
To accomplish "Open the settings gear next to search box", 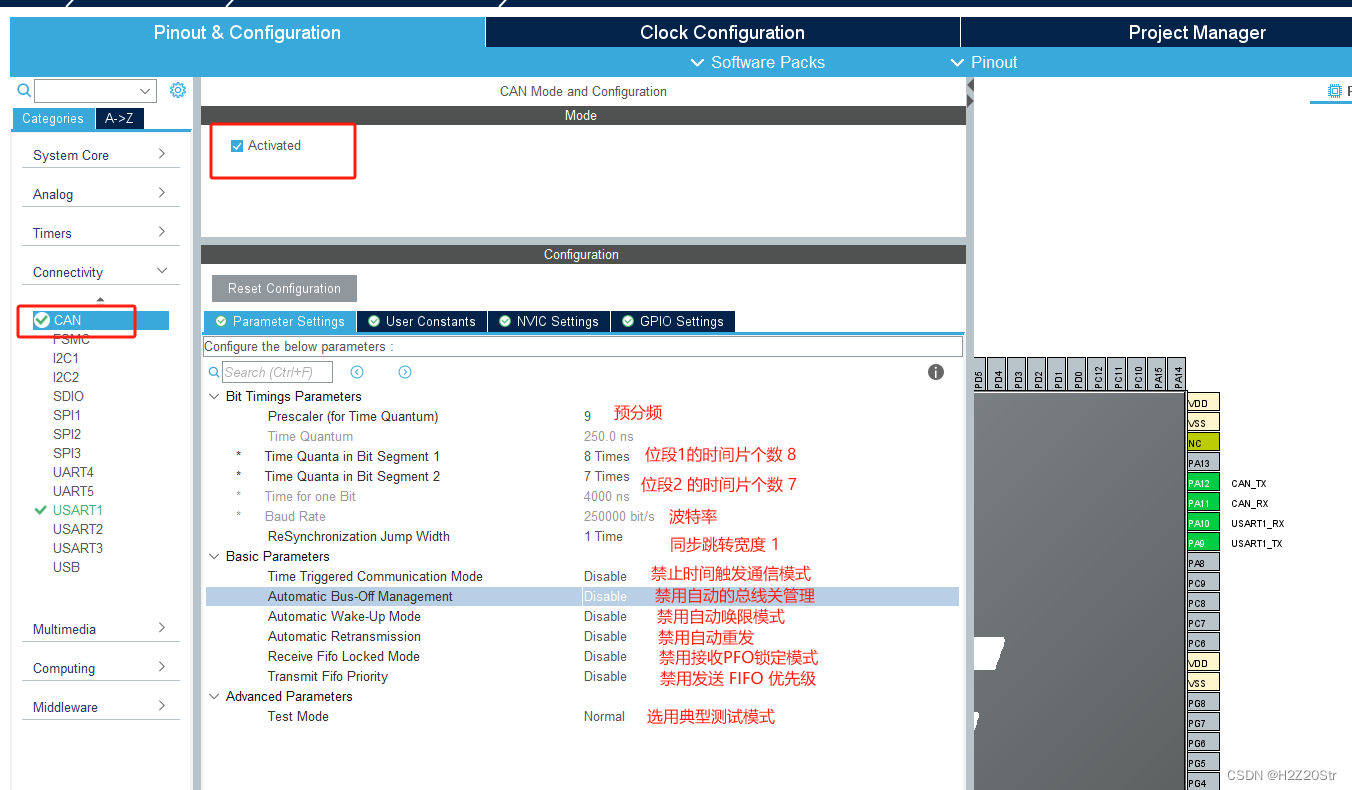I will (178, 90).
